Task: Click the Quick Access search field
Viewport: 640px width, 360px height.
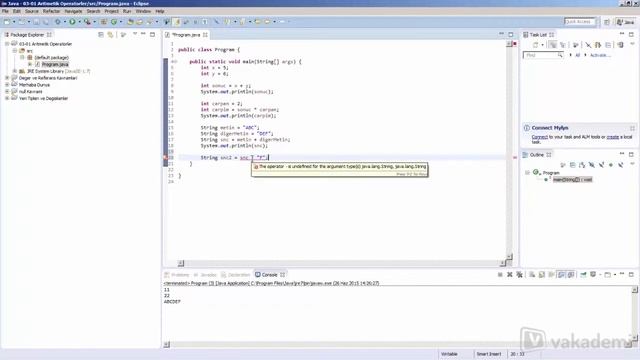Action: point(579,22)
